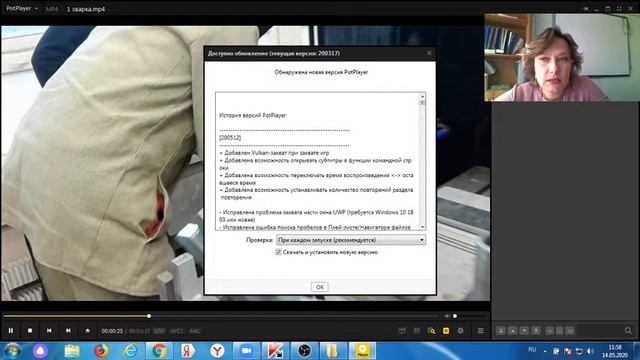Adjust the volume slider
Image resolution: width=640 pixels, height=360 pixels.
click(x=469, y=316)
